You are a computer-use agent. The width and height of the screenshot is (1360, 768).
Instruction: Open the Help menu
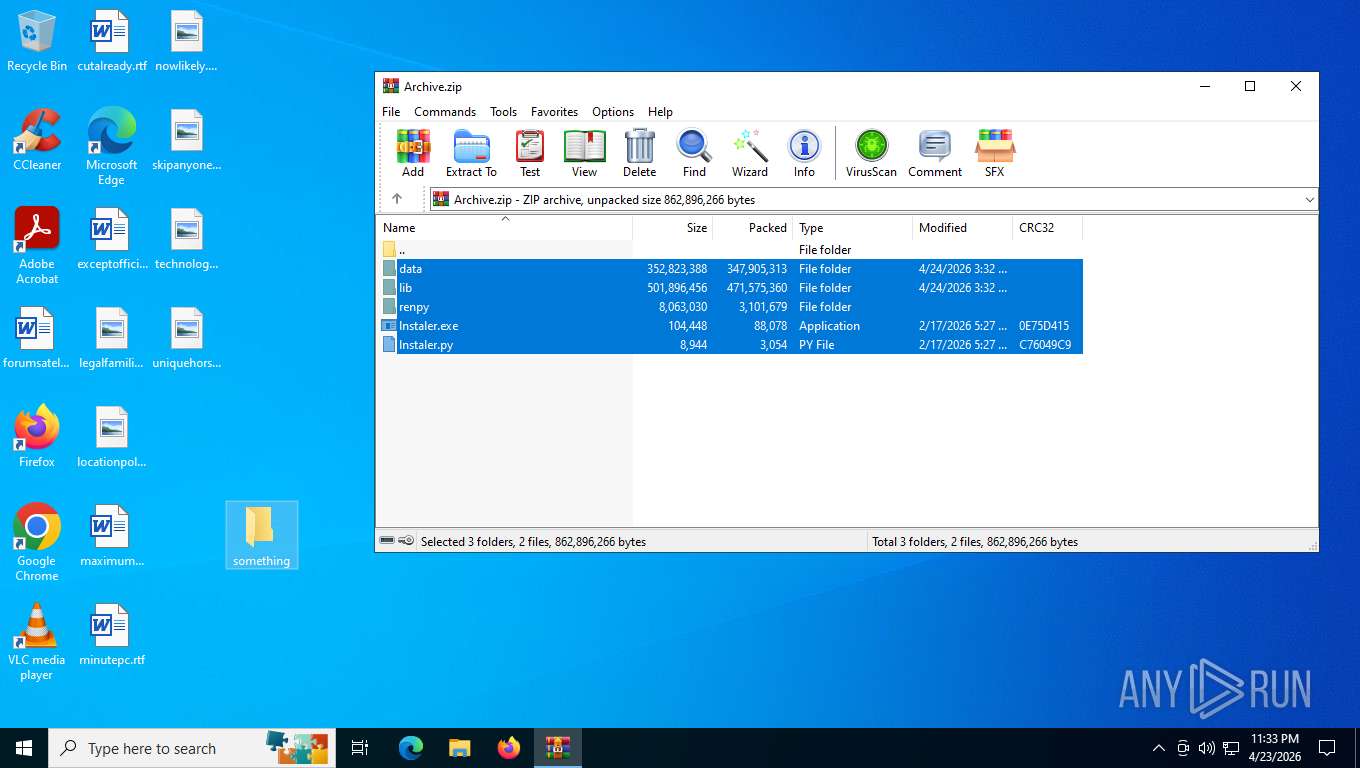(x=660, y=112)
